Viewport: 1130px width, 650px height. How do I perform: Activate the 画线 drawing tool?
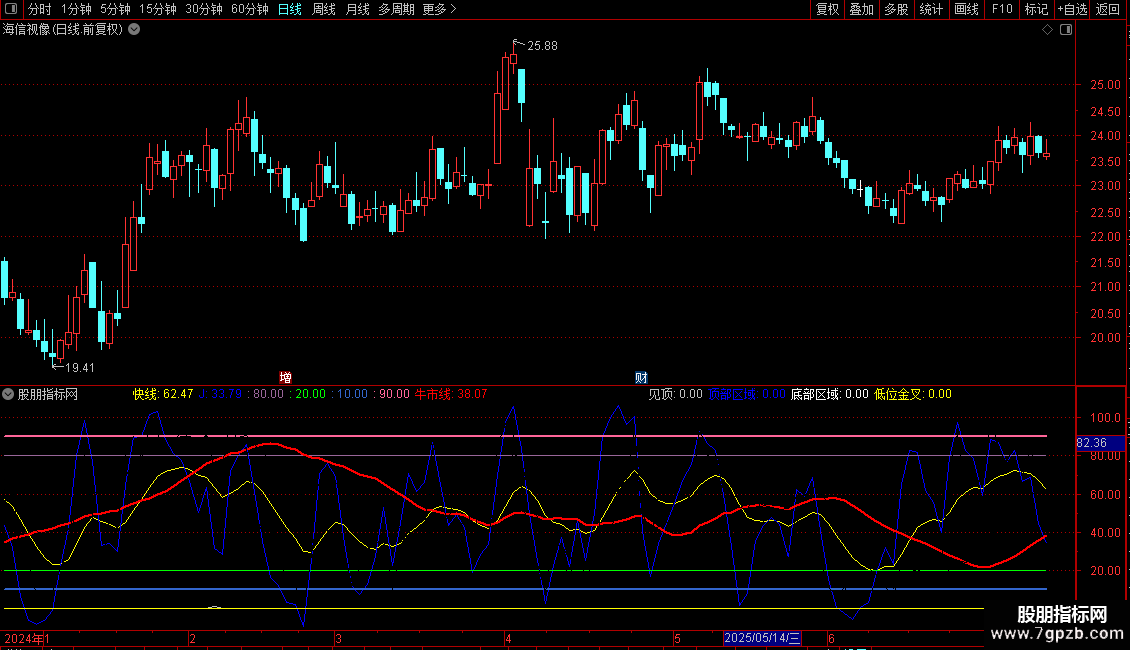pos(966,9)
